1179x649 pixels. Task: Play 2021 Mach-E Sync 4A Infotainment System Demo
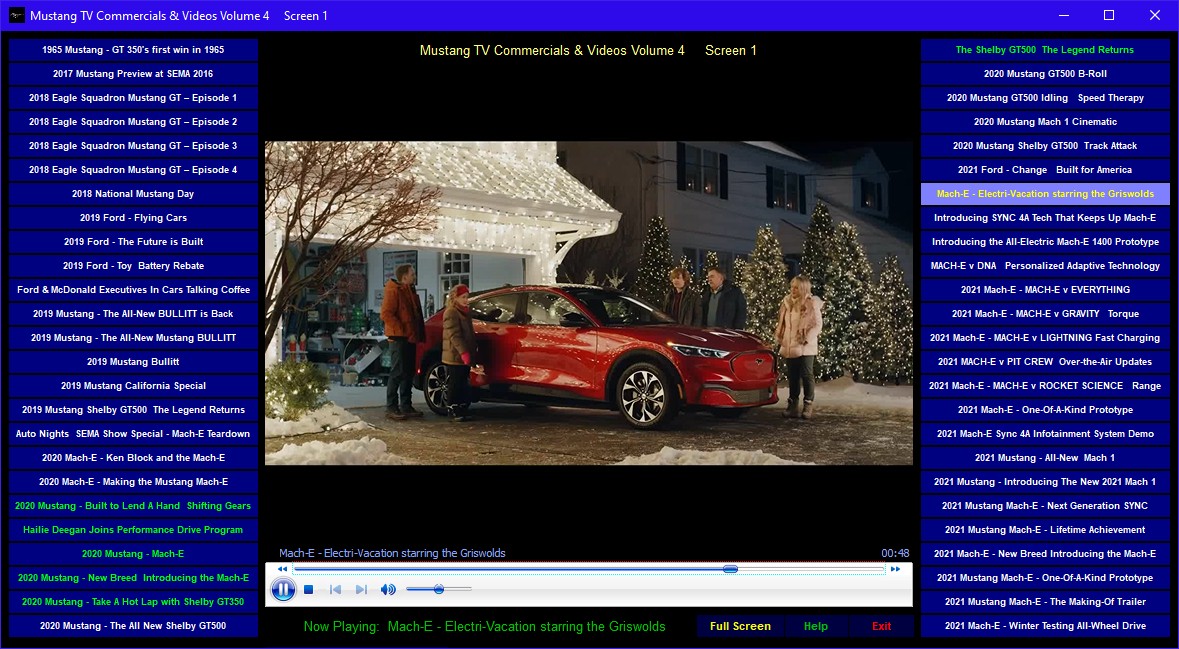click(1045, 434)
